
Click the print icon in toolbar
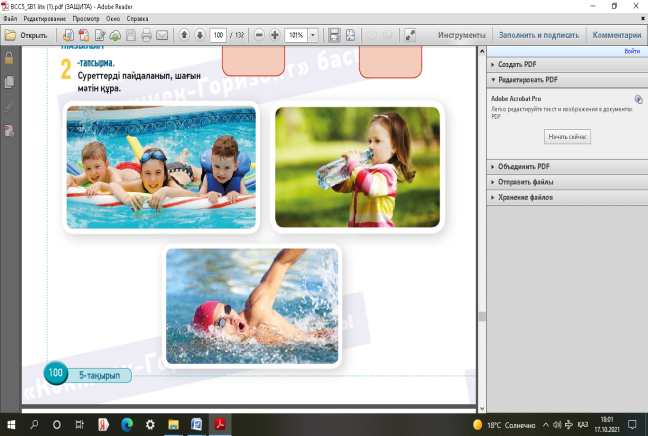pos(146,35)
